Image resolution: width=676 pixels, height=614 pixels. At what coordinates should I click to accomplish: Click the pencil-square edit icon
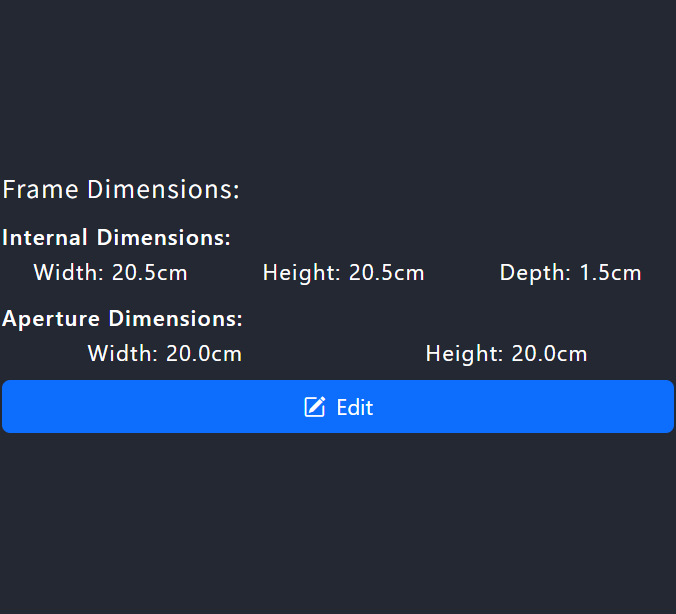click(315, 407)
